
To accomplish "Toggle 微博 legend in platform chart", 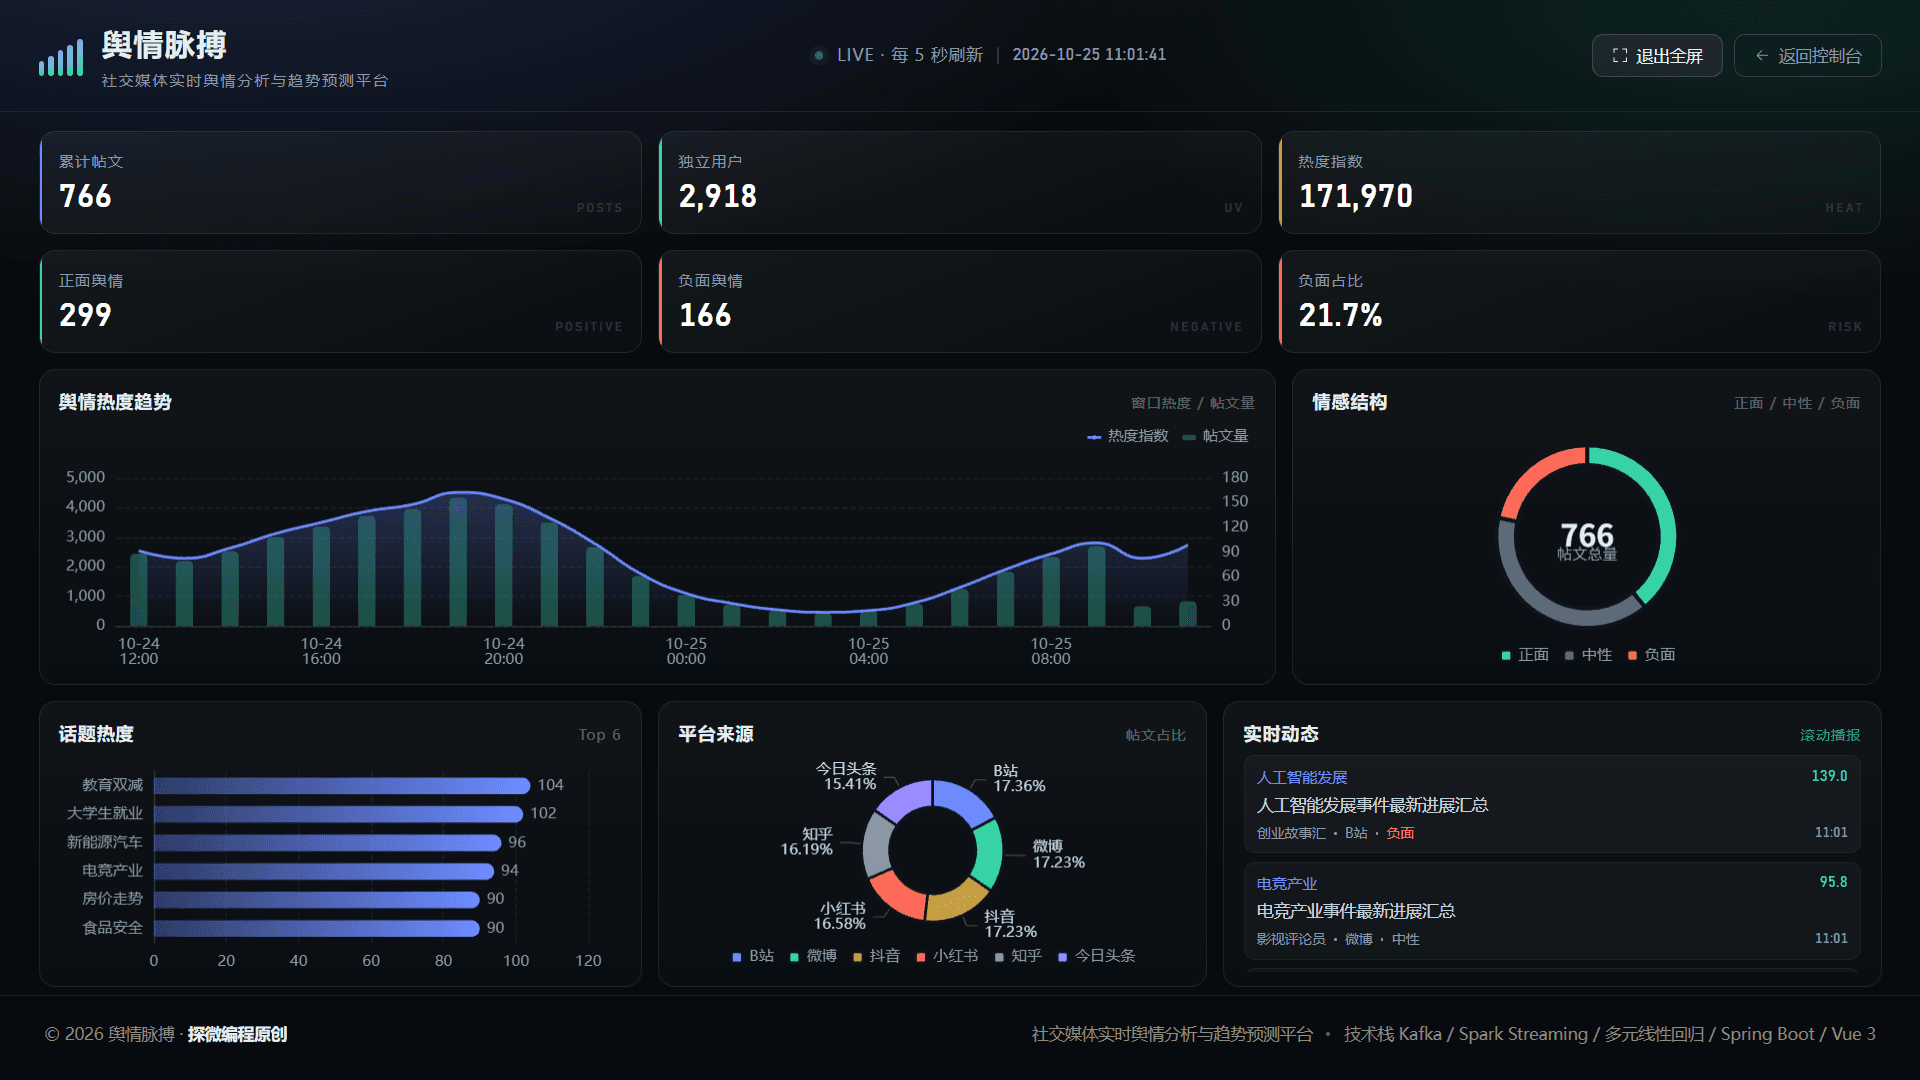I will 813,956.
